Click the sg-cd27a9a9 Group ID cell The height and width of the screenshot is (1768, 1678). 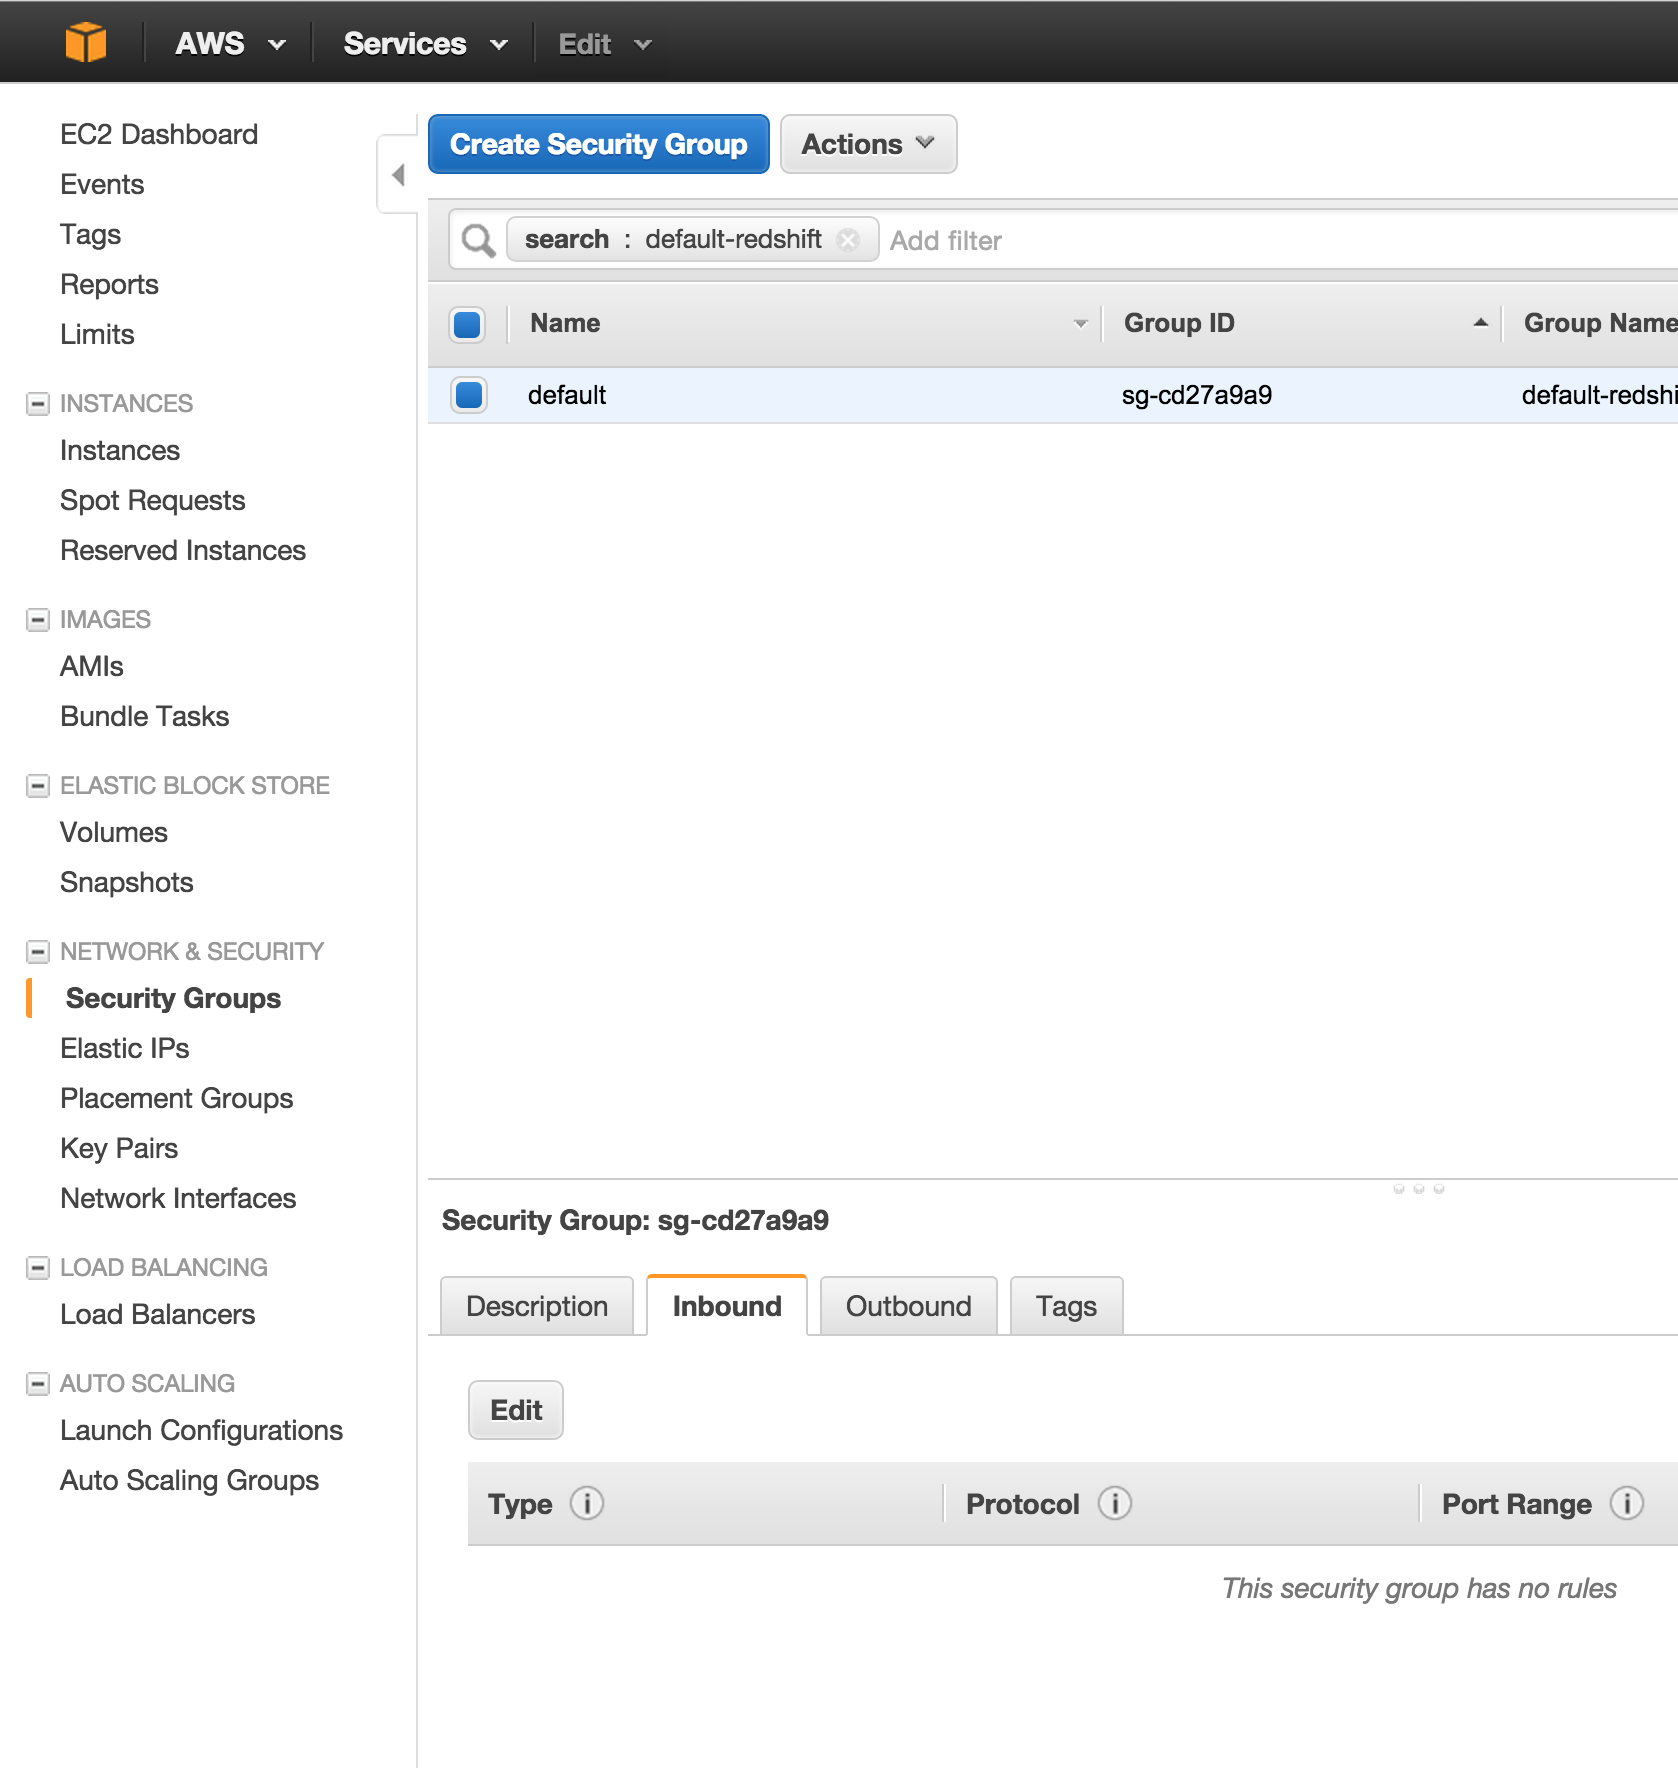pos(1197,395)
